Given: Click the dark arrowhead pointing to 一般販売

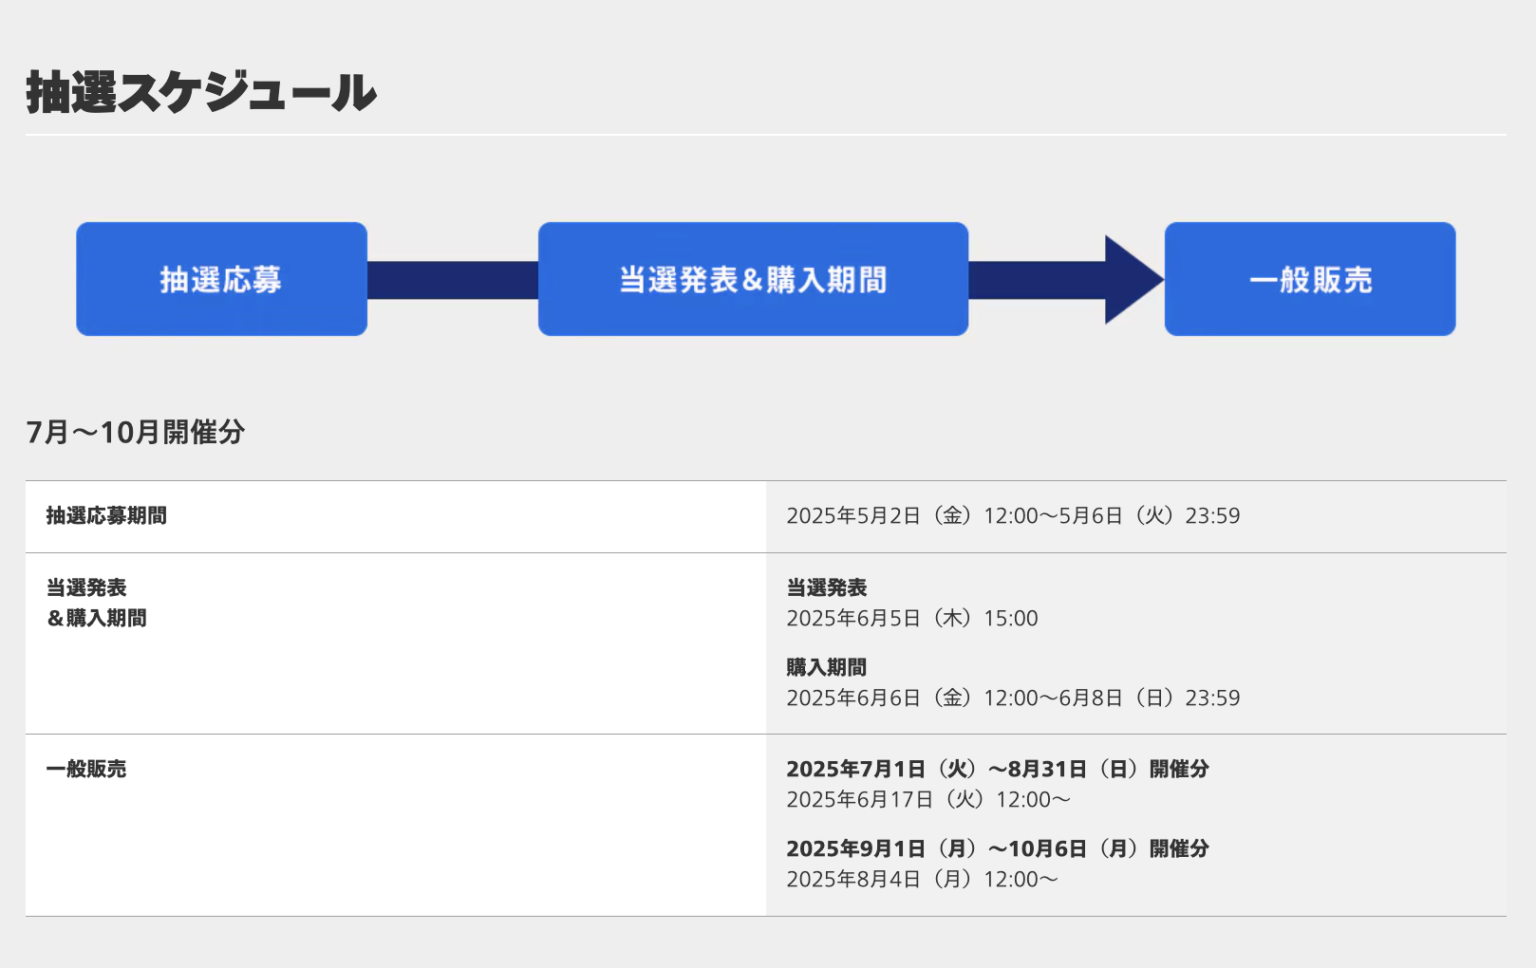Looking at the screenshot, I should 1133,280.
